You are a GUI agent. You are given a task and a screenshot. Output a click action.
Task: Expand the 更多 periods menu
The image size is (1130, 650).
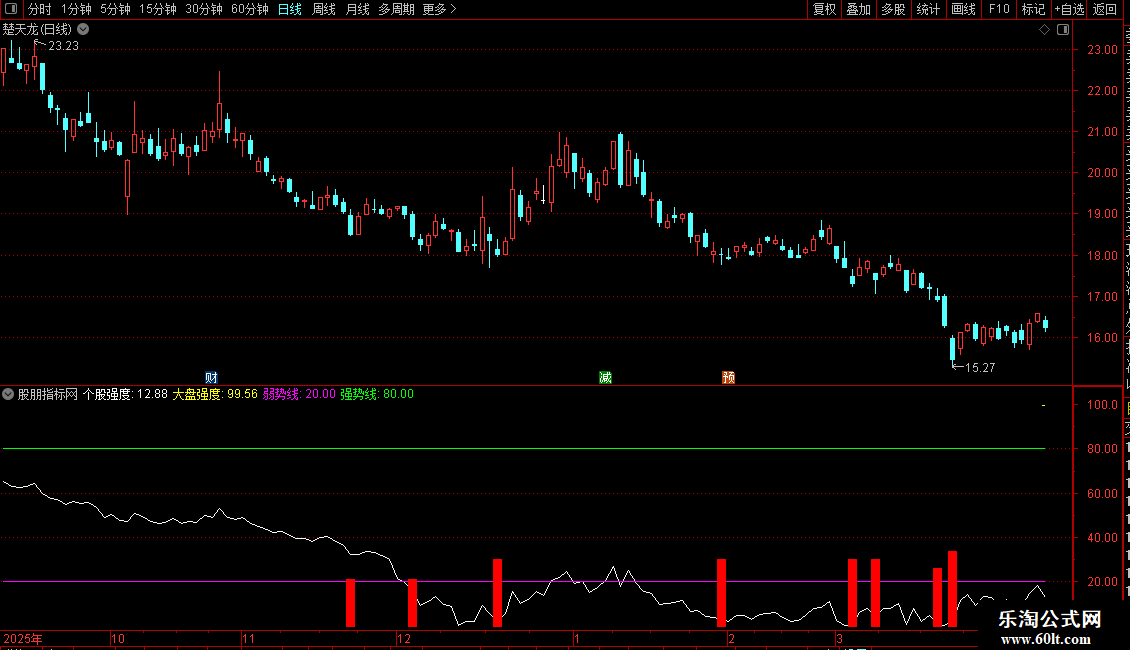click(x=439, y=9)
